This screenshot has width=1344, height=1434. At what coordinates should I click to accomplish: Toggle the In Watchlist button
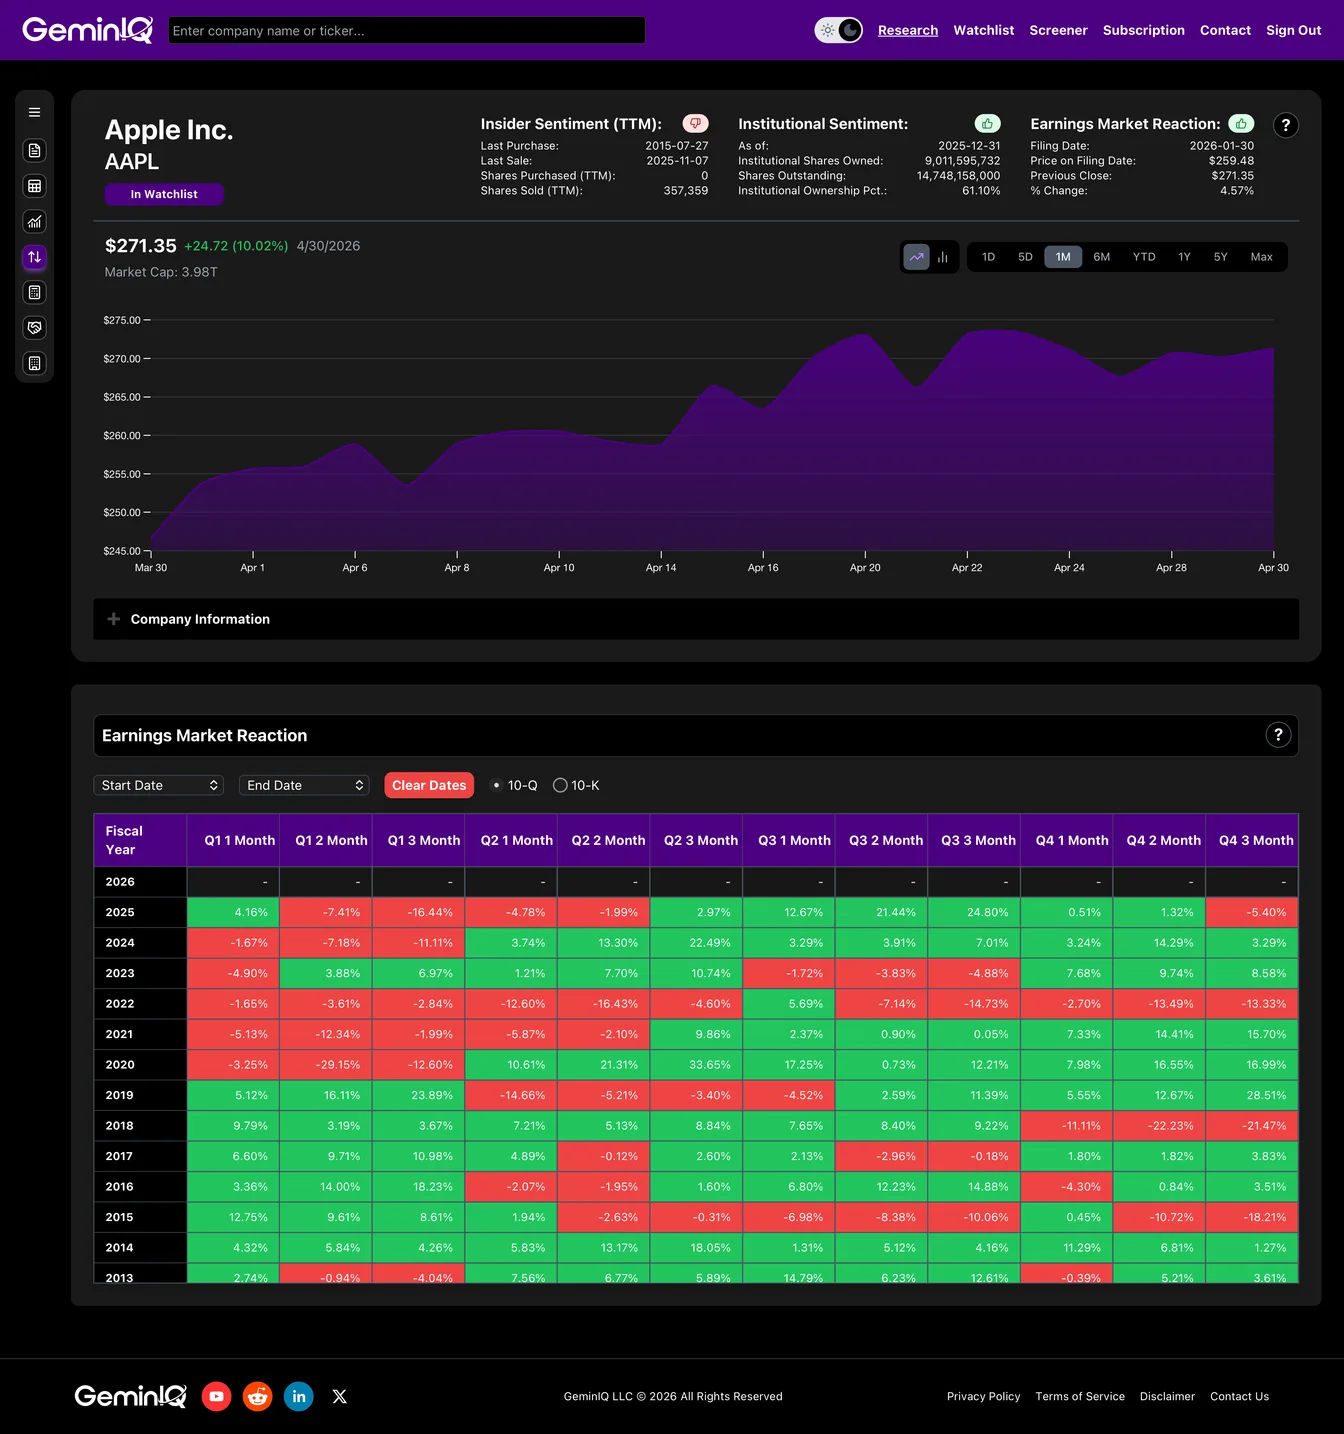(164, 194)
